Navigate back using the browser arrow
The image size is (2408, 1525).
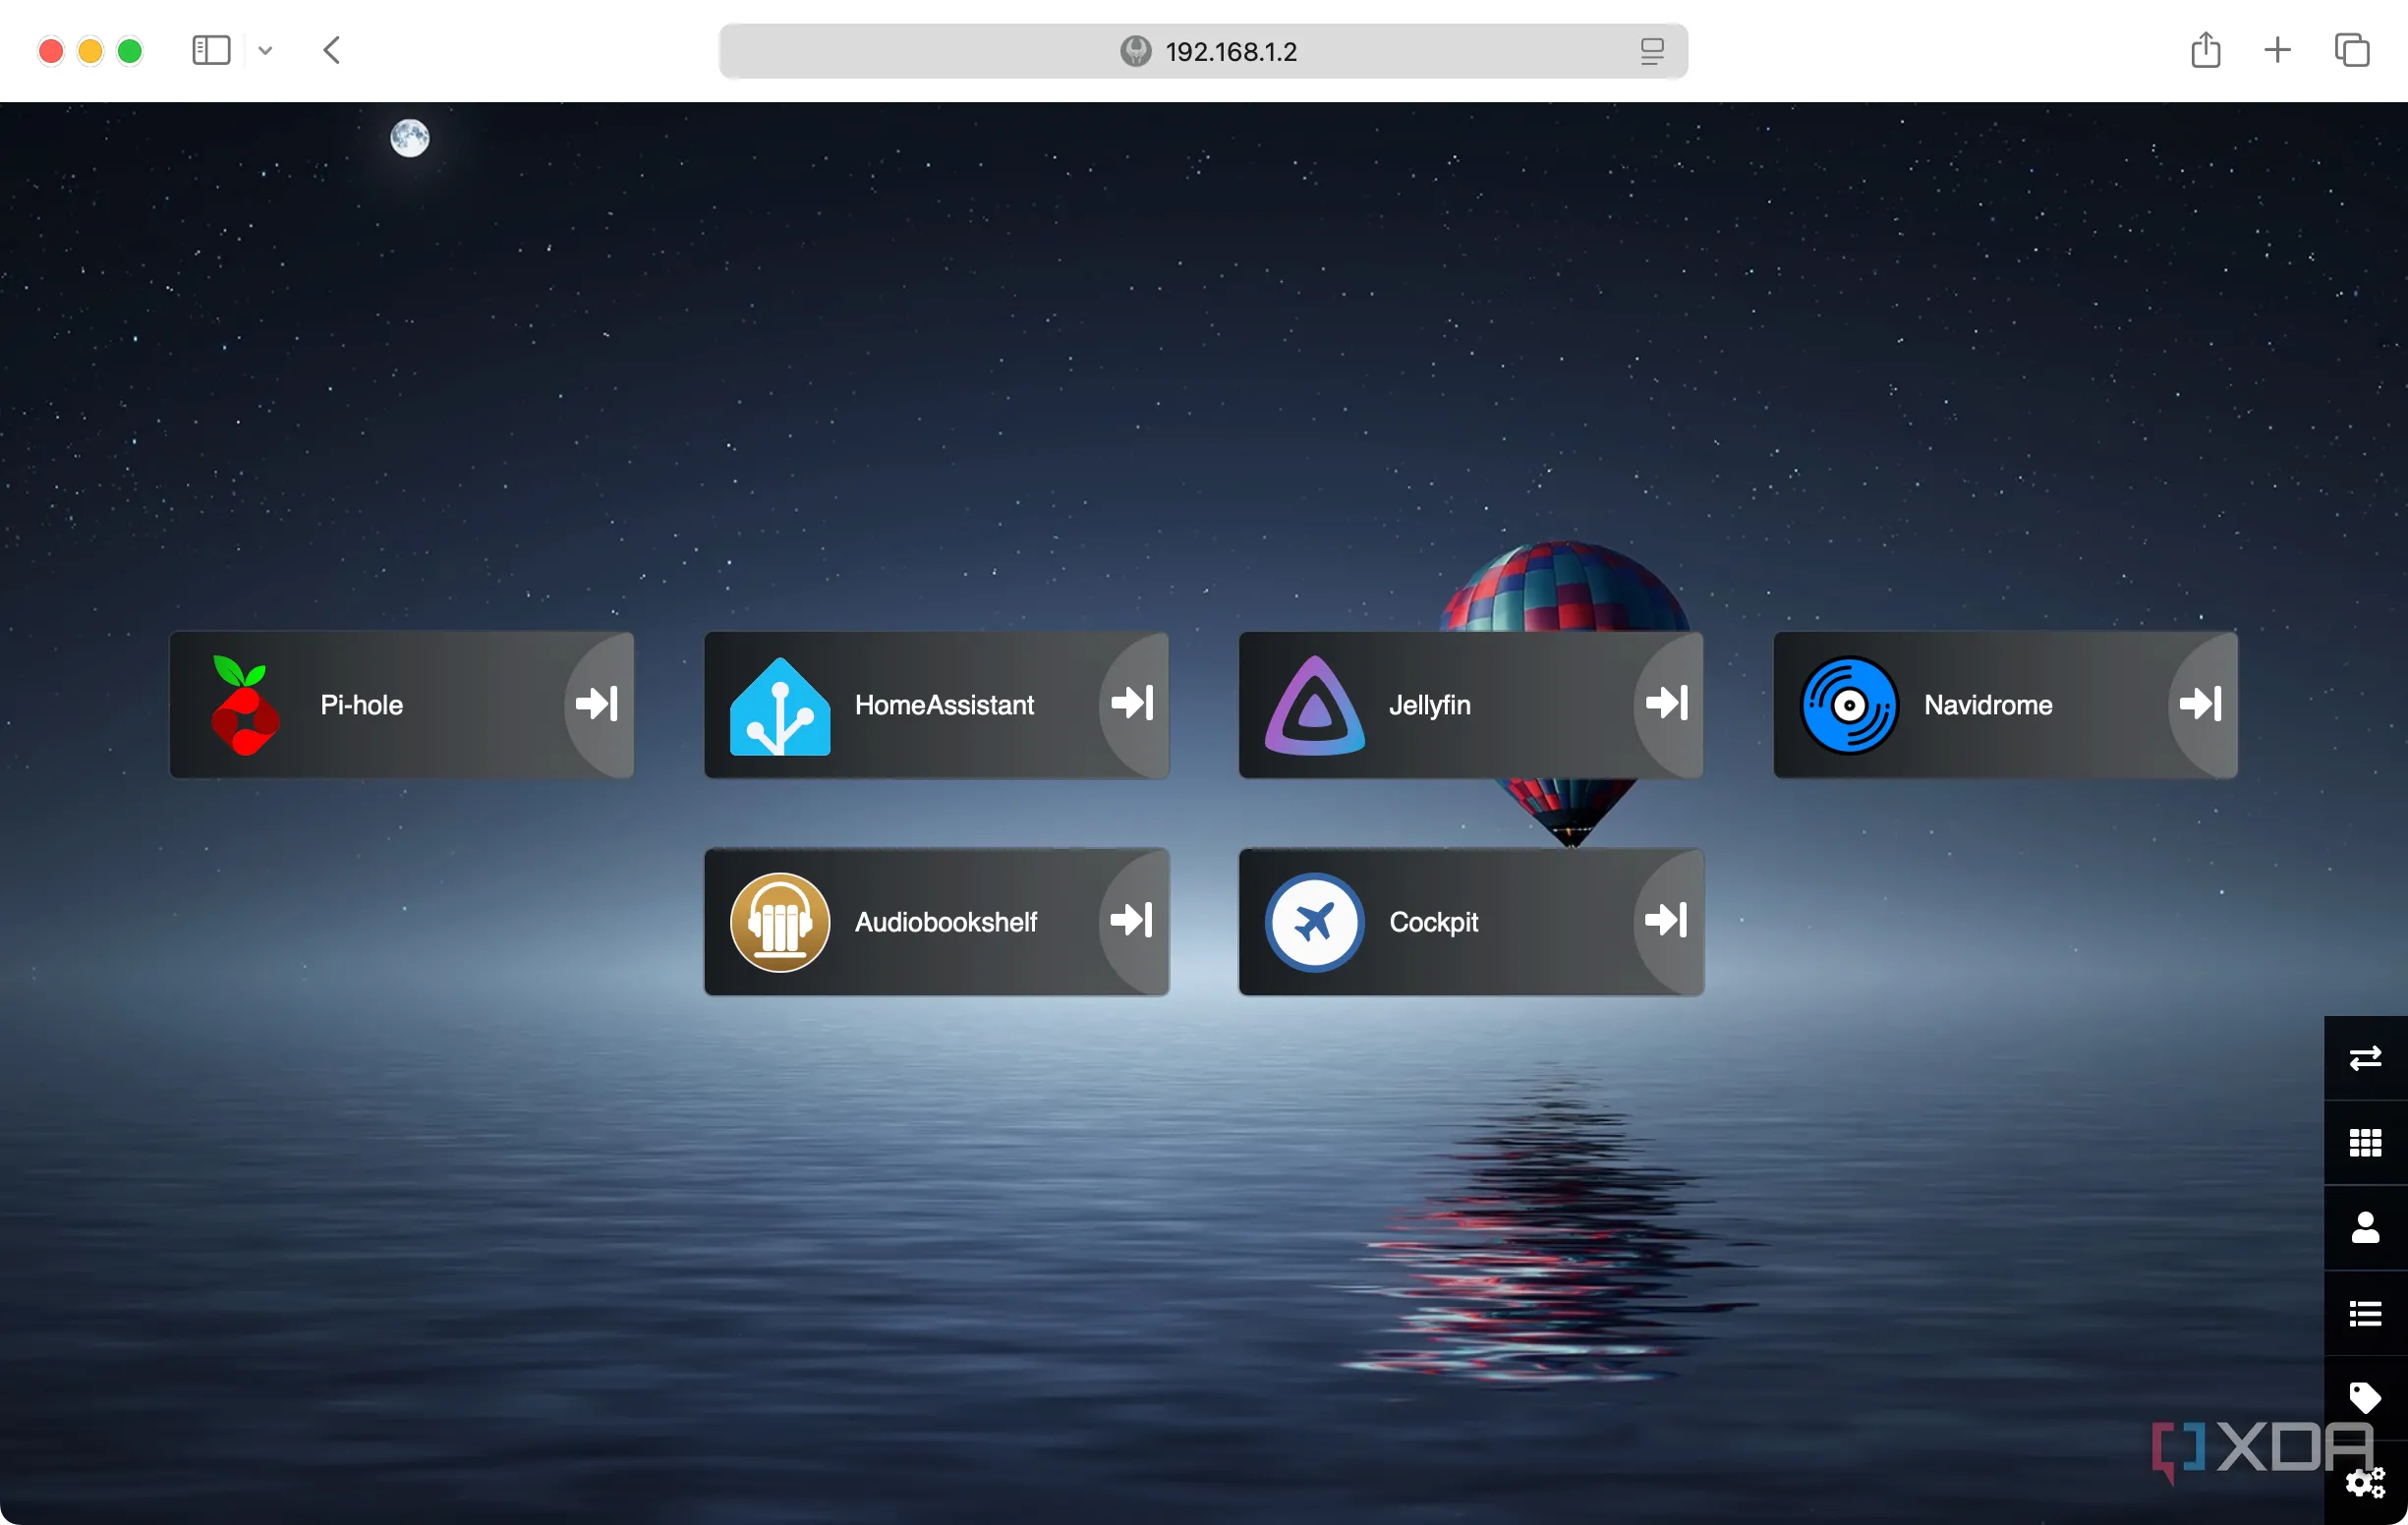coord(332,50)
